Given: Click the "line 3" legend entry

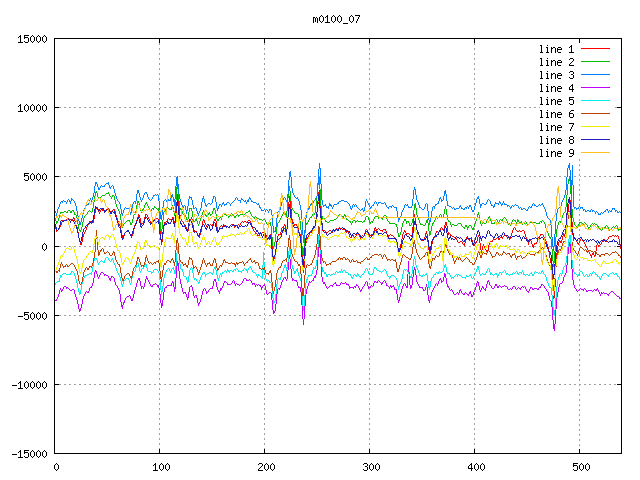Looking at the screenshot, I should (556, 75).
